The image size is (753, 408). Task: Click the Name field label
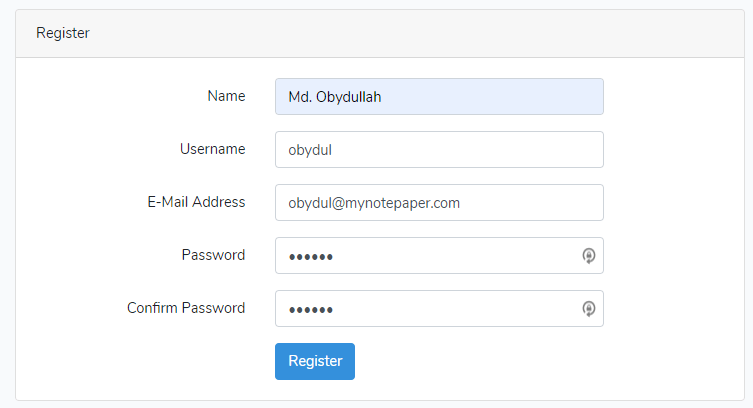[226, 96]
